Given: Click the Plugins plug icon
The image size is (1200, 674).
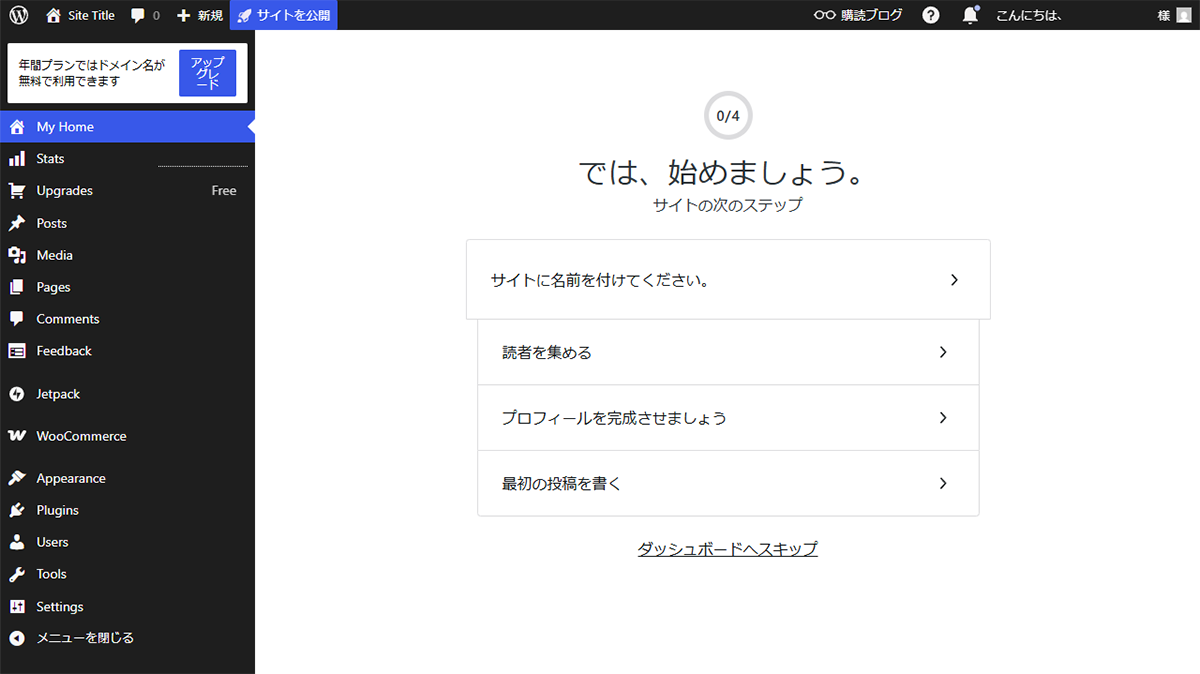Looking at the screenshot, I should 17,510.
